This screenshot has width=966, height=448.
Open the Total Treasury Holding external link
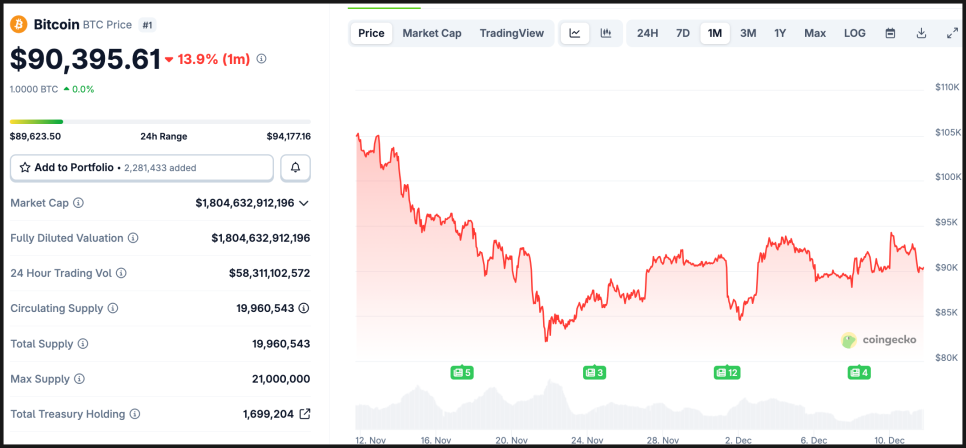click(305, 414)
